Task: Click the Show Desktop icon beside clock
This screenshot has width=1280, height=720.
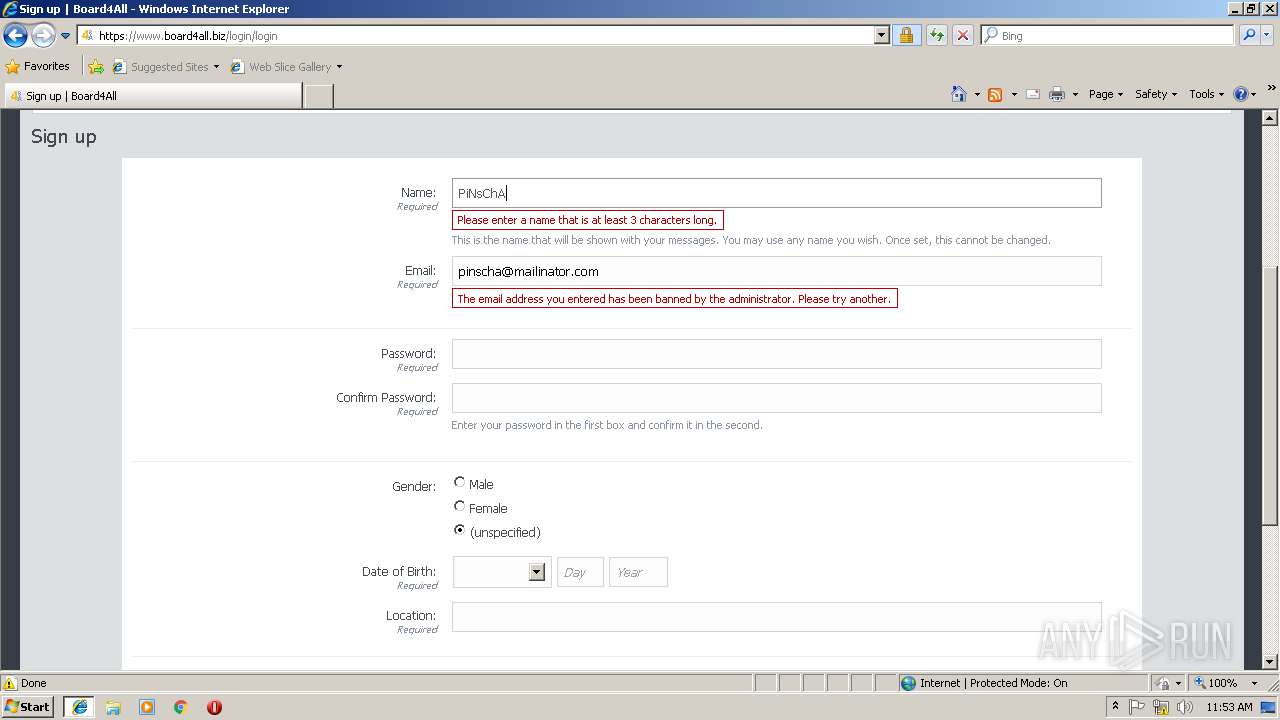Action: click(1268, 707)
